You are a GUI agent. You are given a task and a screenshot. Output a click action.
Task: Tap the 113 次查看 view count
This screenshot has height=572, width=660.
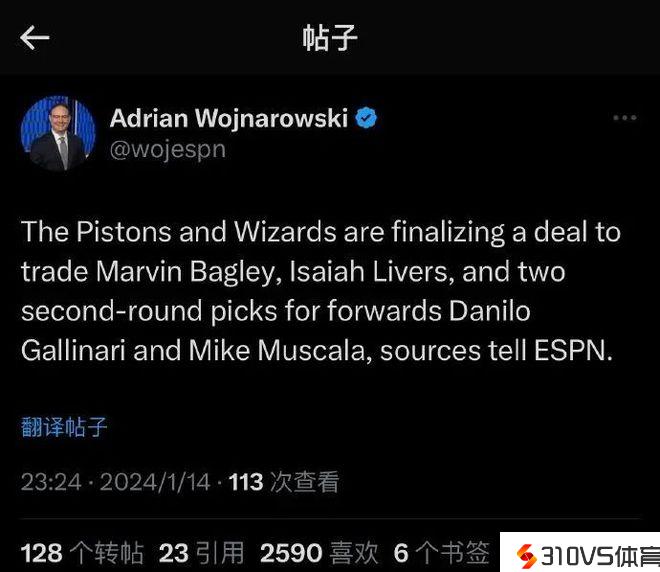284,482
